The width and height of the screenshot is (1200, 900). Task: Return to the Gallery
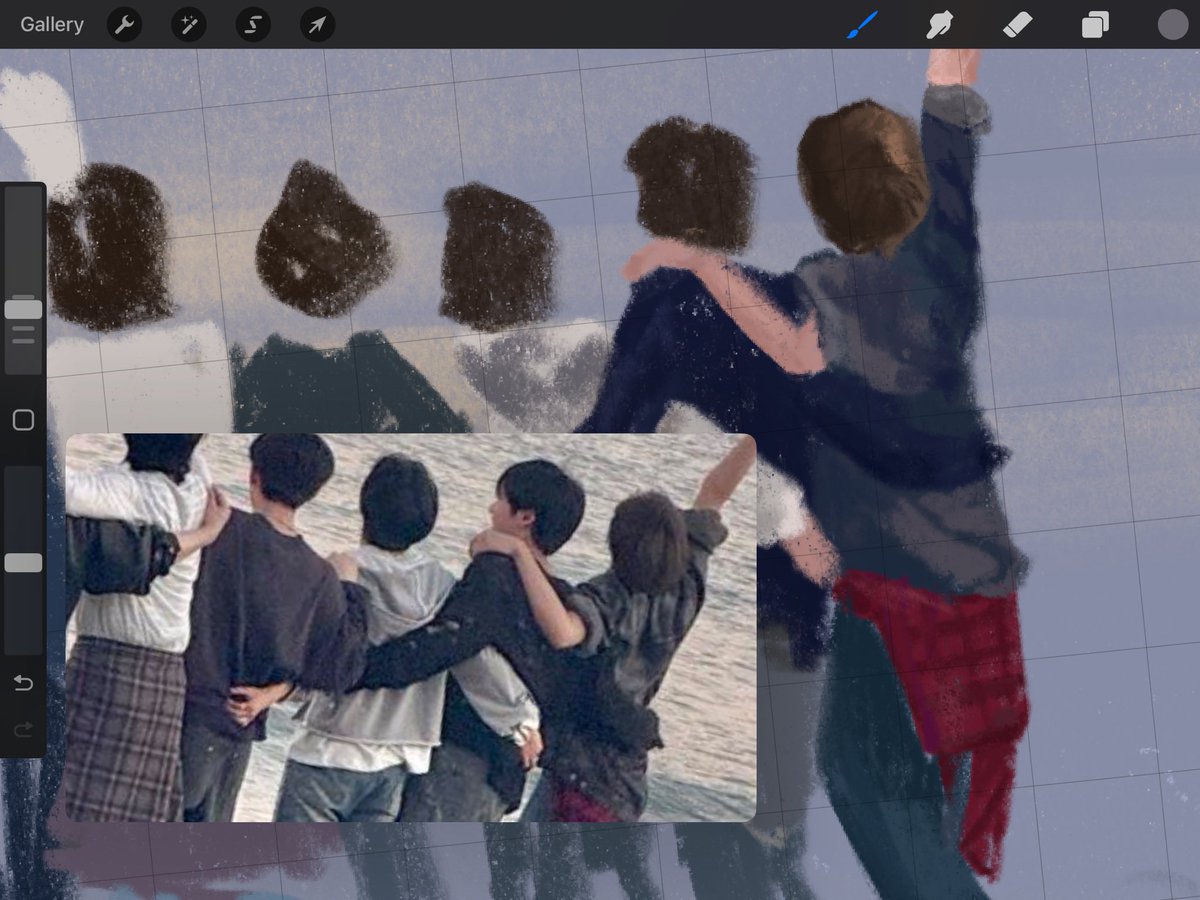52,25
